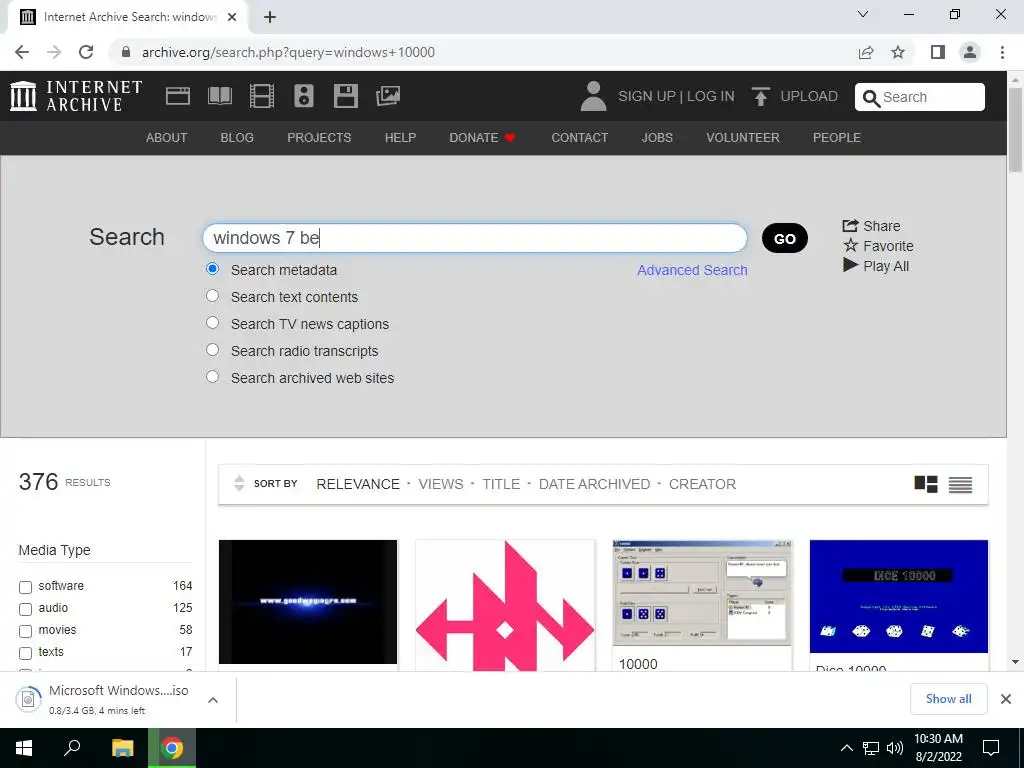Click the Share icon beside search
1024x768 pixels.
pos(850,226)
